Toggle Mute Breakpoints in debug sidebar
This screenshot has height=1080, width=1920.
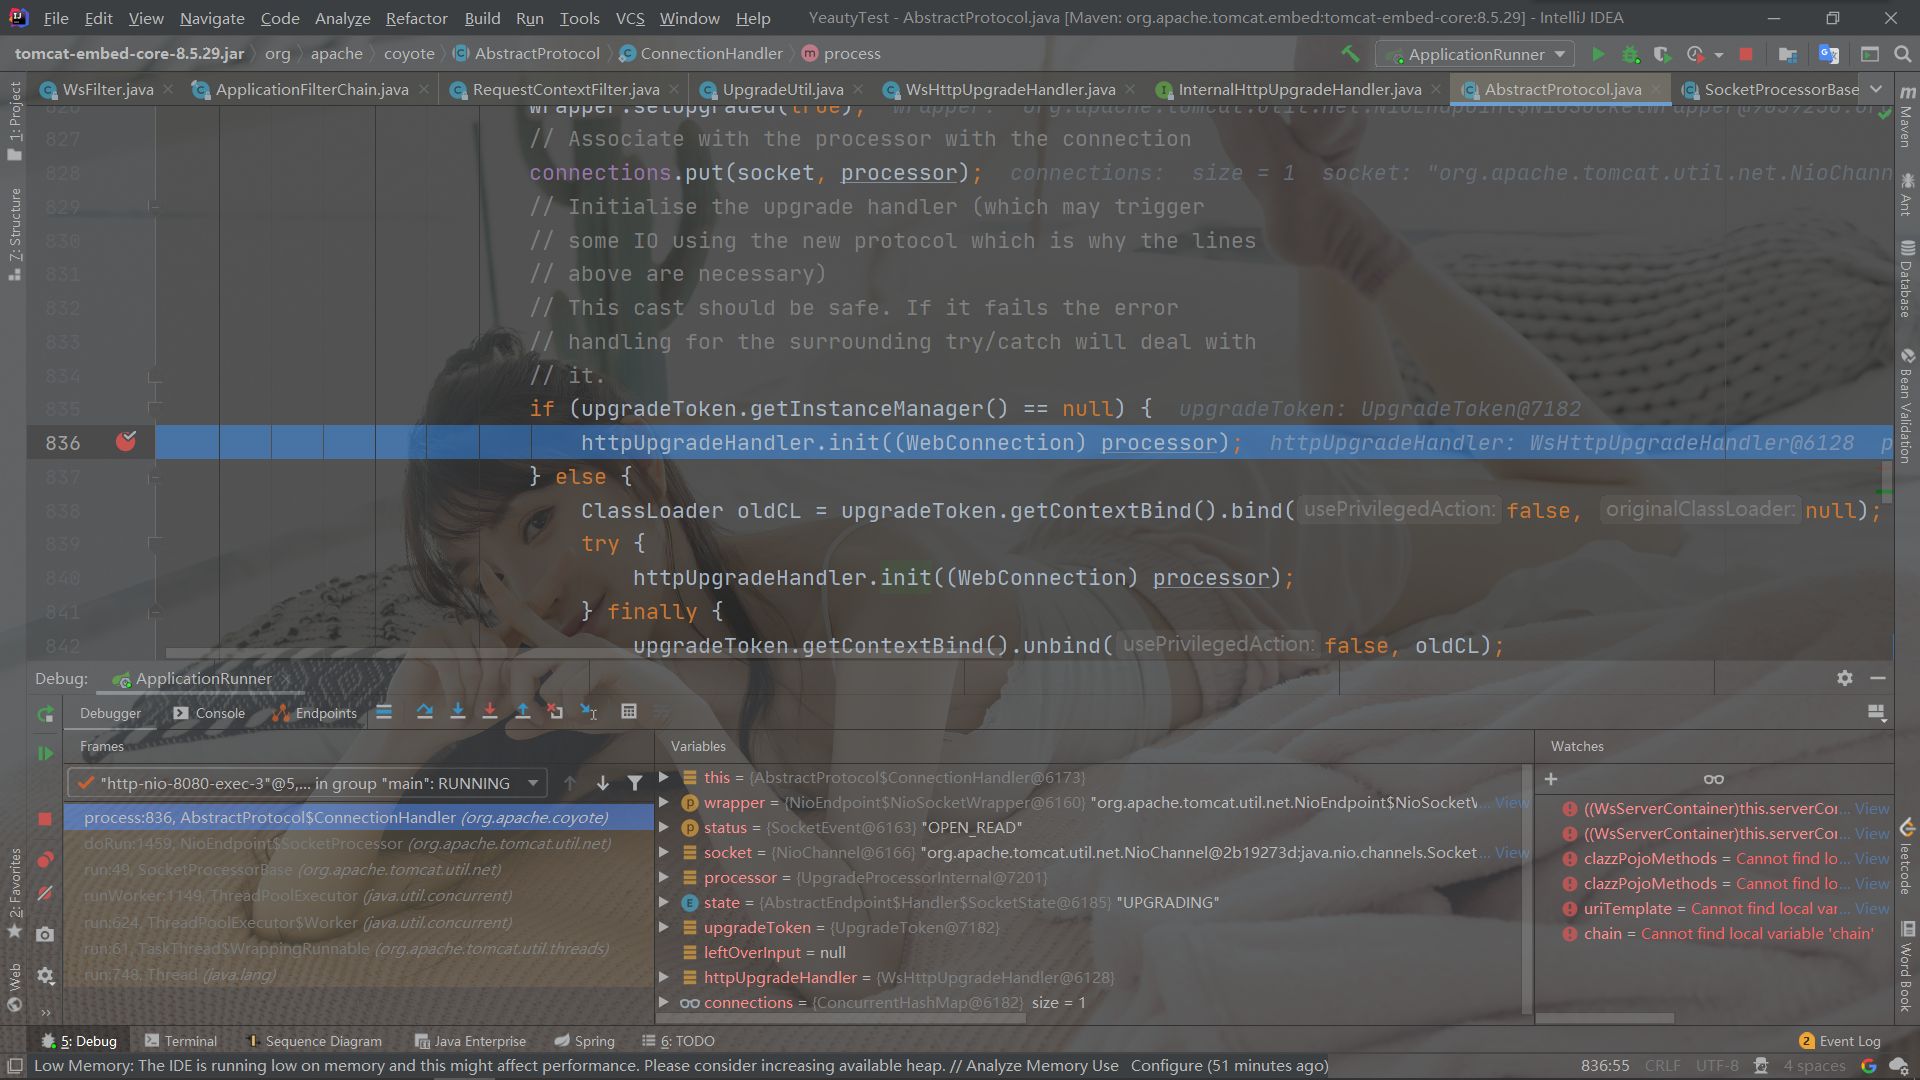45,893
